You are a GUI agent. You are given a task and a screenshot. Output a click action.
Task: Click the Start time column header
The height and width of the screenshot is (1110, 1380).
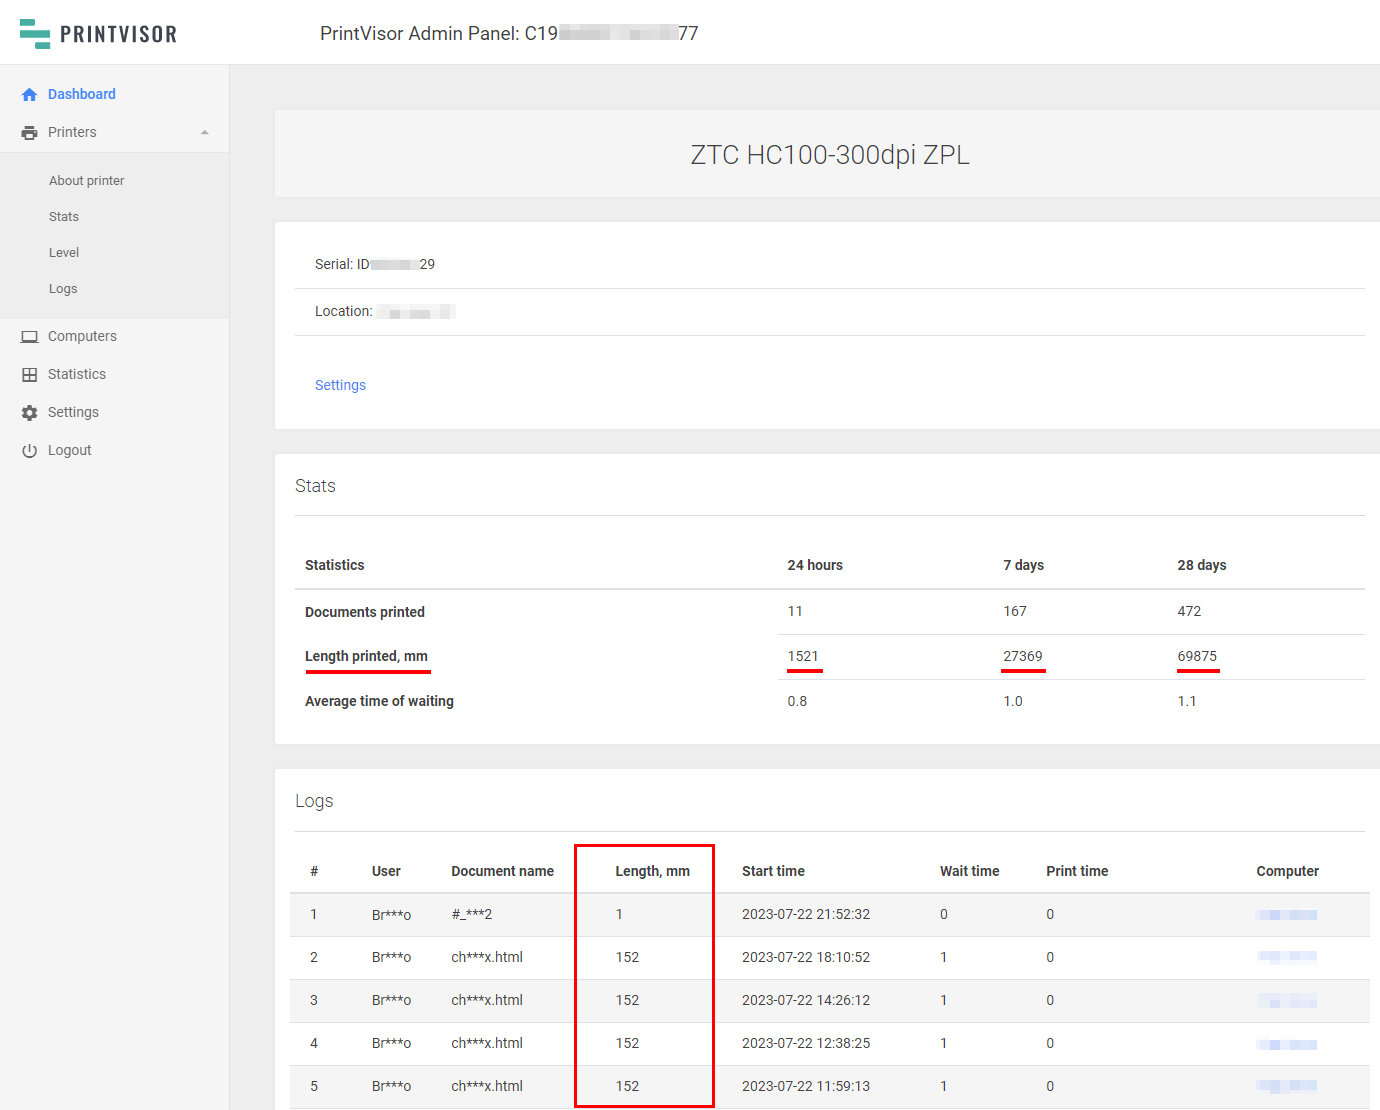[773, 871]
